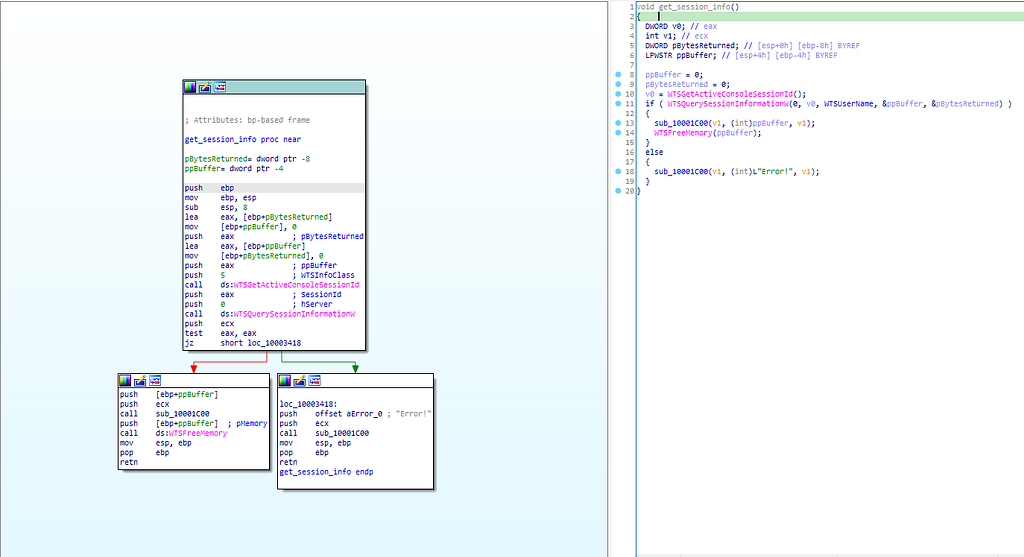Image resolution: width=1024 pixels, height=557 pixels.
Task: Click 'LPWSTR ppBuffer;' declaration in pseudocode
Action: 681,56
